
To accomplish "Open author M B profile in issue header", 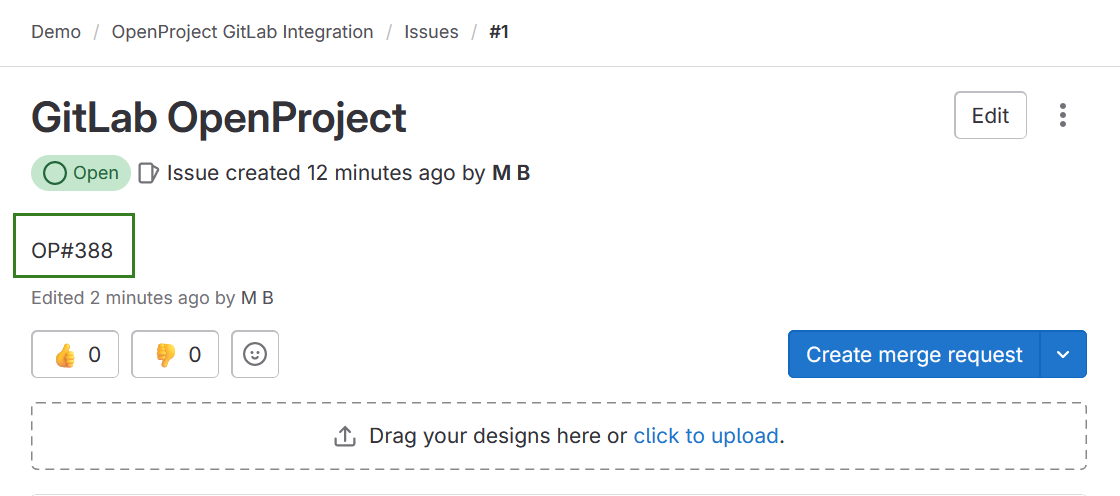I will pyautogui.click(x=511, y=173).
